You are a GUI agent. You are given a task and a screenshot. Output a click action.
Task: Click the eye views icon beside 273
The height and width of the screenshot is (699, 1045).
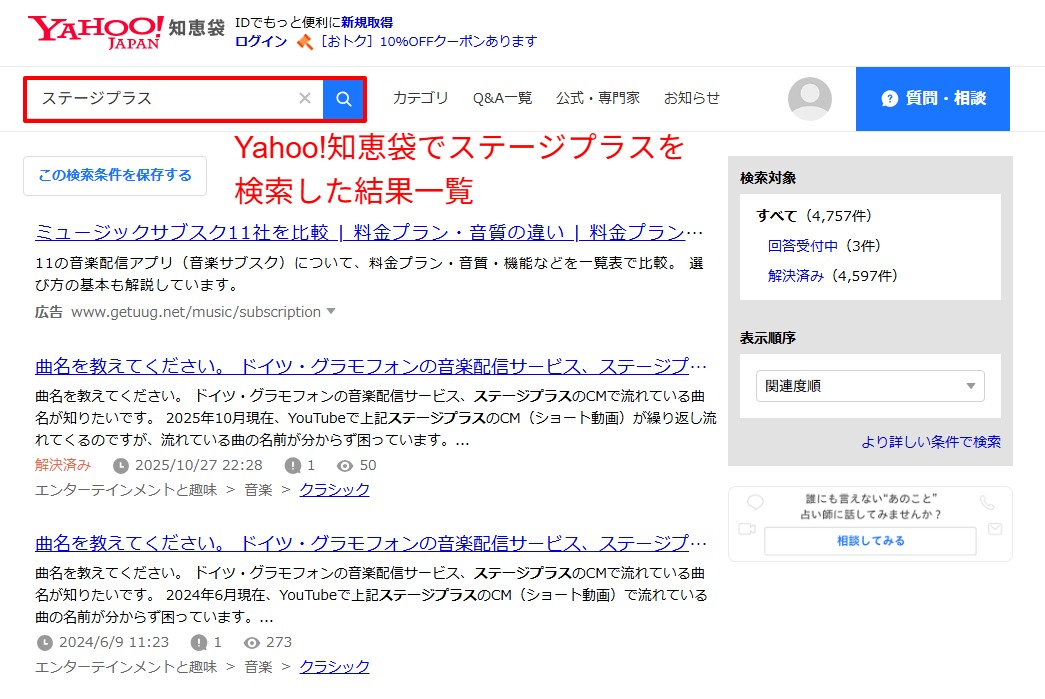pos(251,643)
